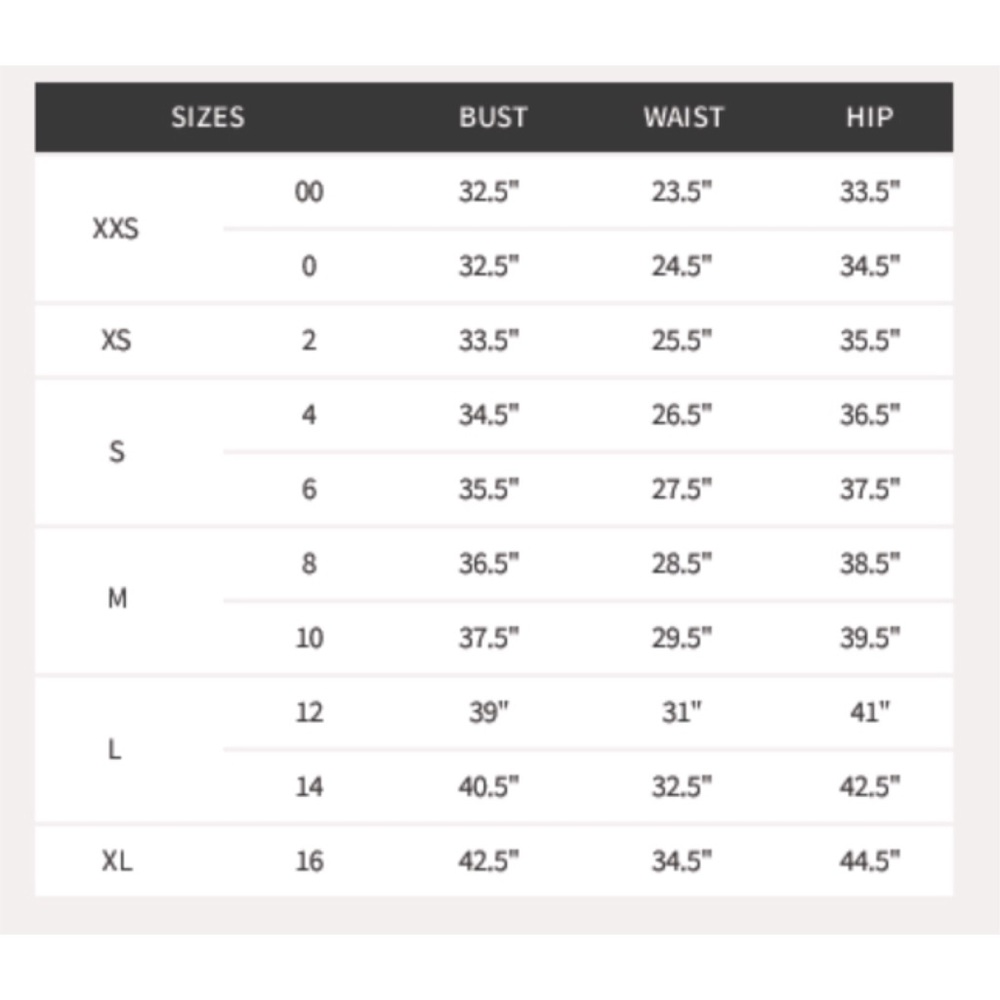1000x1000 pixels.
Task: Select the L size label
Action: (x=116, y=749)
